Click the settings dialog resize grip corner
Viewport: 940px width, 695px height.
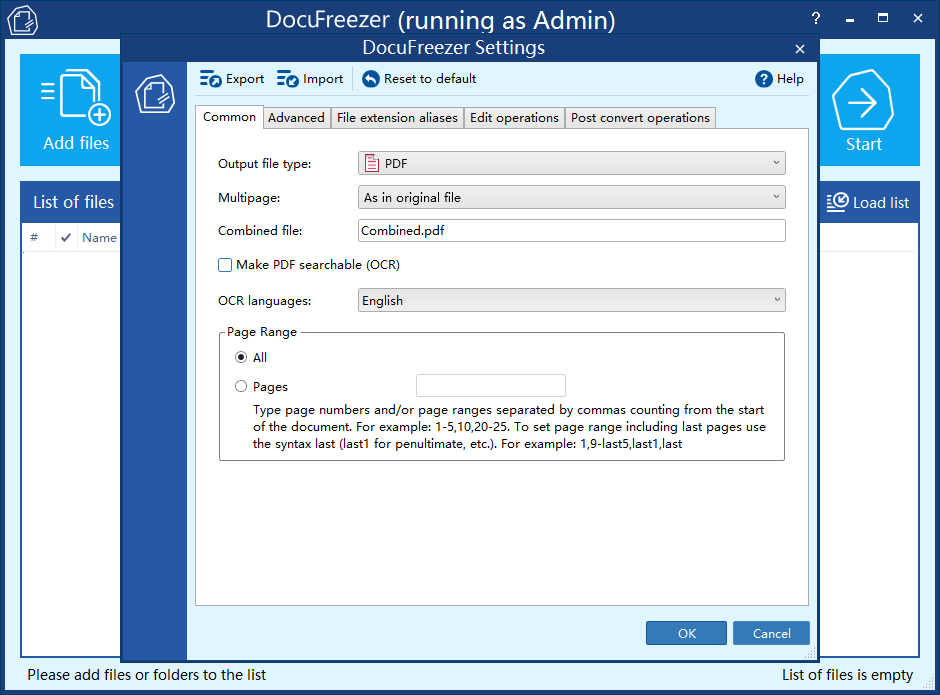811,653
